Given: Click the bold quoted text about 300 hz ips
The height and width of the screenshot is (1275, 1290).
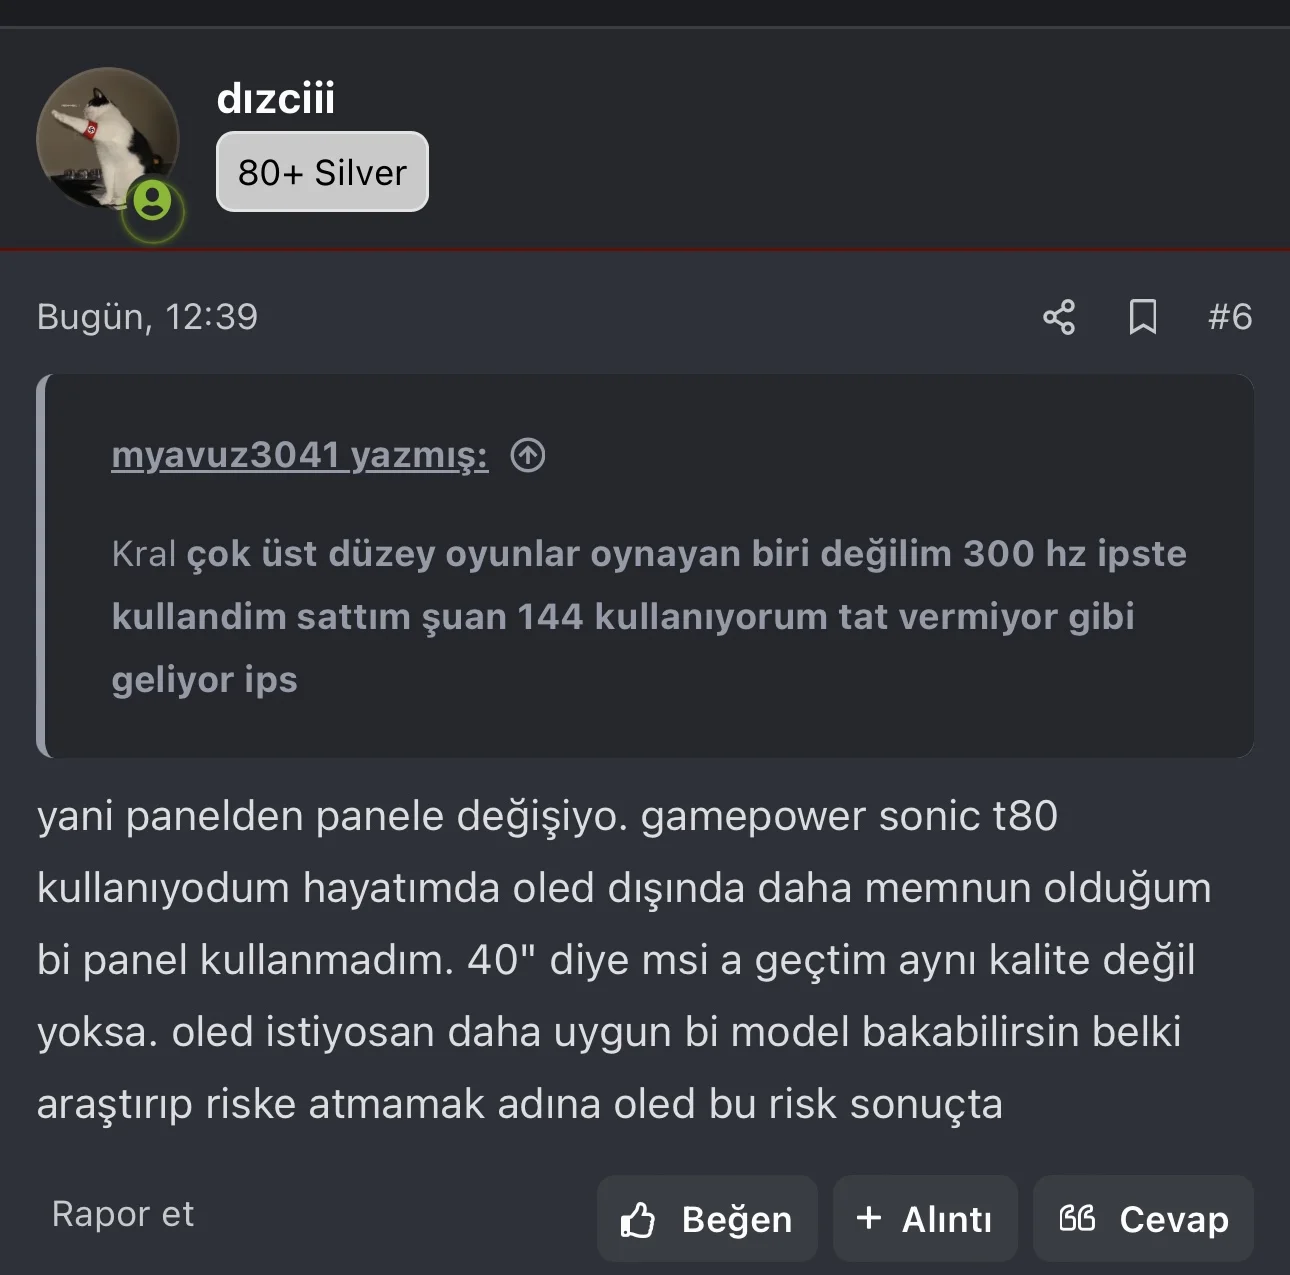Looking at the screenshot, I should [649, 617].
